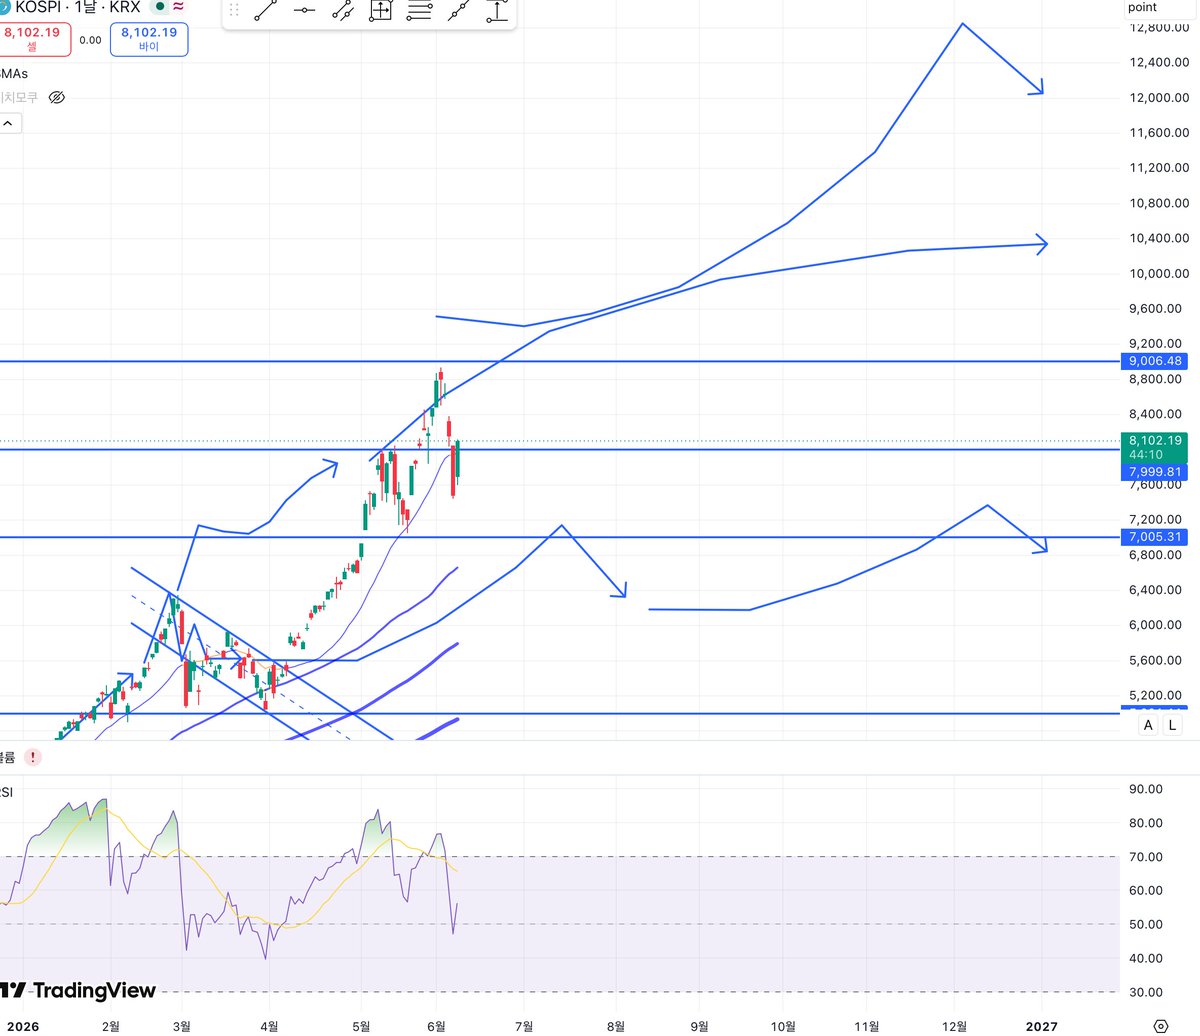Click the red approximate-data wave icon
Image resolution: width=1200 pixels, height=1036 pixels.
click(178, 6)
